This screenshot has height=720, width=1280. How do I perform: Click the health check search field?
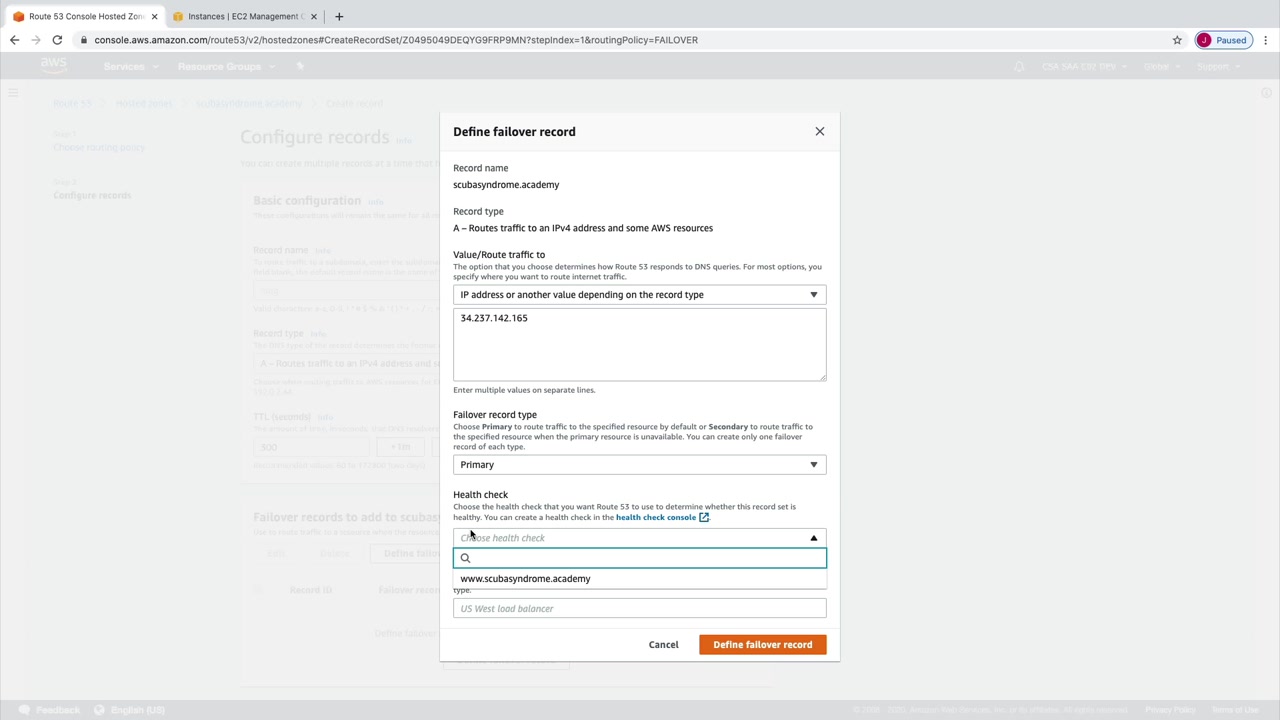[640, 558]
